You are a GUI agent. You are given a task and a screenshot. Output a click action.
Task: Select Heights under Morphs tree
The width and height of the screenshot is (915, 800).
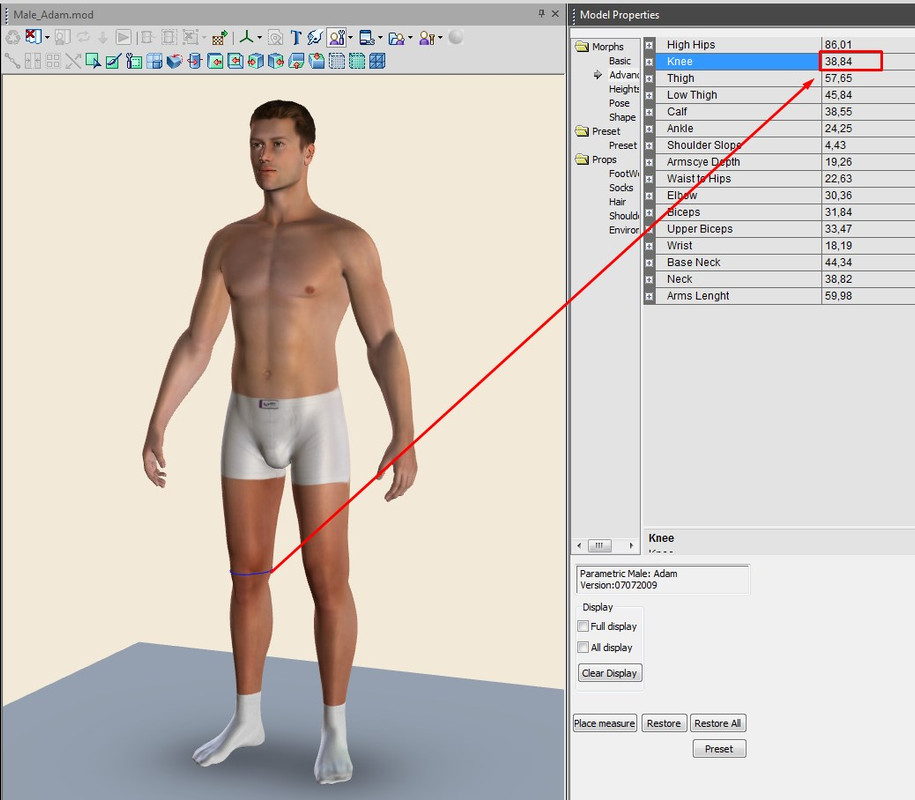pyautogui.click(x=624, y=89)
